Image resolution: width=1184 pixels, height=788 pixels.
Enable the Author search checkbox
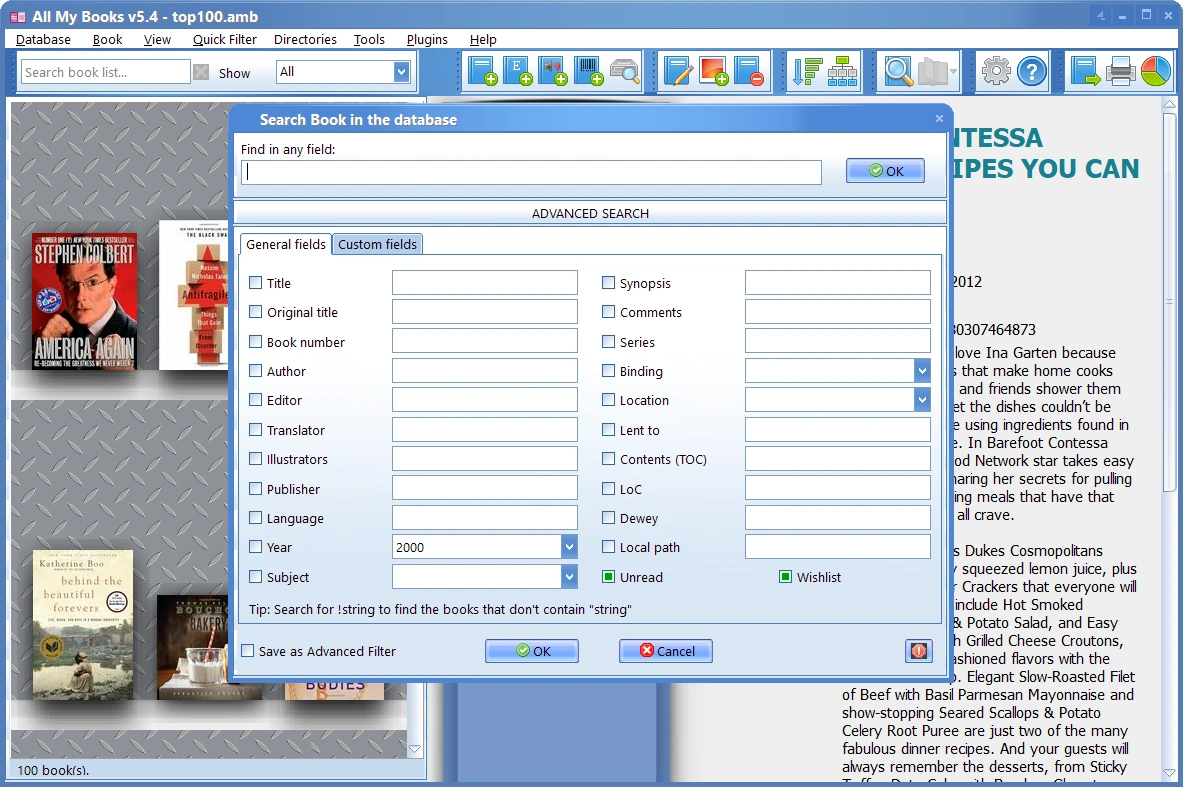[x=255, y=371]
